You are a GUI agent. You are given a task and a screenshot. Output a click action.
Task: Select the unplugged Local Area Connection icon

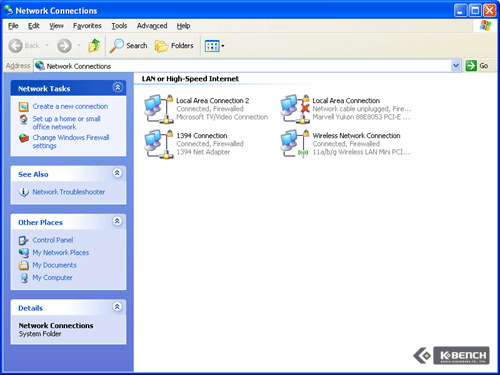(295, 109)
